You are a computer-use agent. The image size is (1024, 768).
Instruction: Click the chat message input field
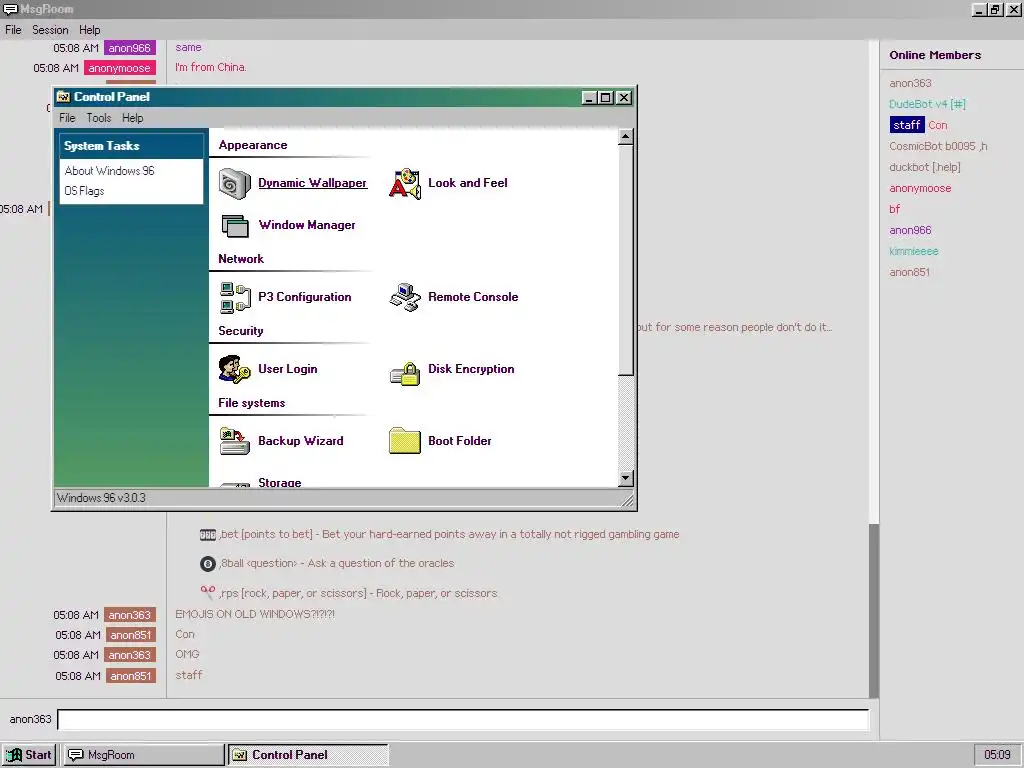coord(463,720)
